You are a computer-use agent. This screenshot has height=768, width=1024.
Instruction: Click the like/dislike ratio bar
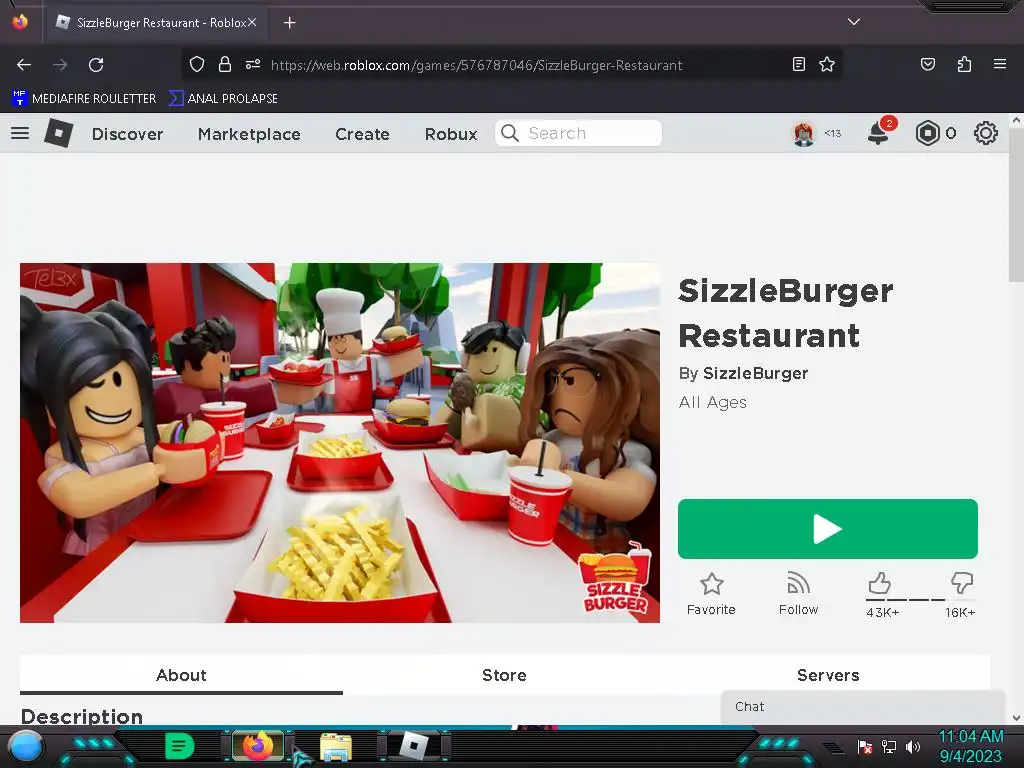click(x=921, y=600)
